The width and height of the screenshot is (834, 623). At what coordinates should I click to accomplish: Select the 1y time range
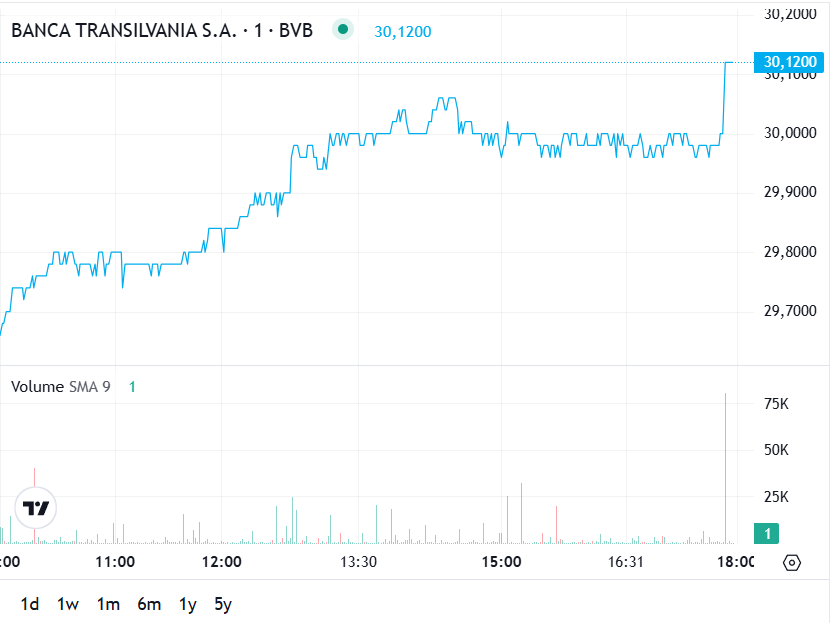click(x=188, y=604)
